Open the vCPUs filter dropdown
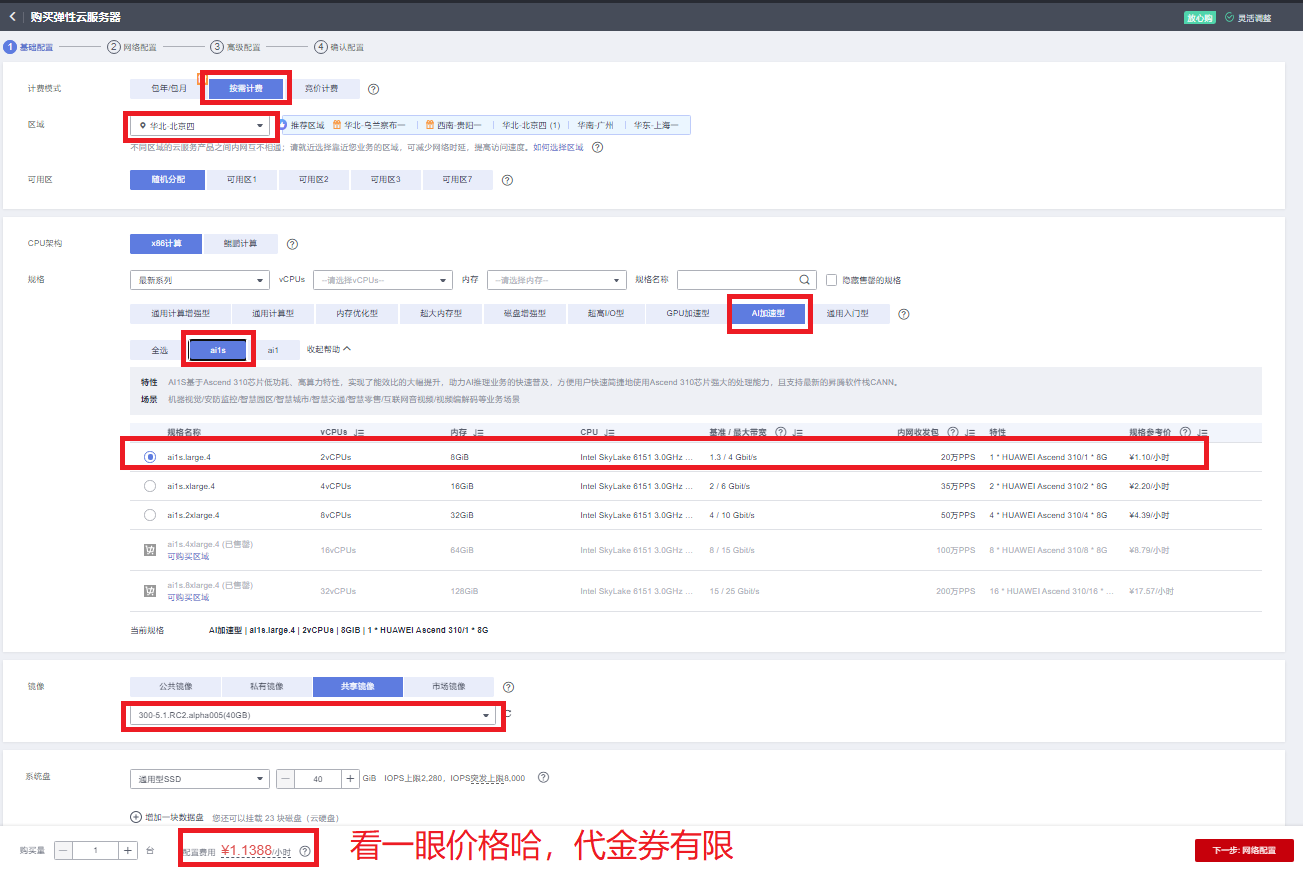The width and height of the screenshot is (1303, 870). (x=380, y=280)
